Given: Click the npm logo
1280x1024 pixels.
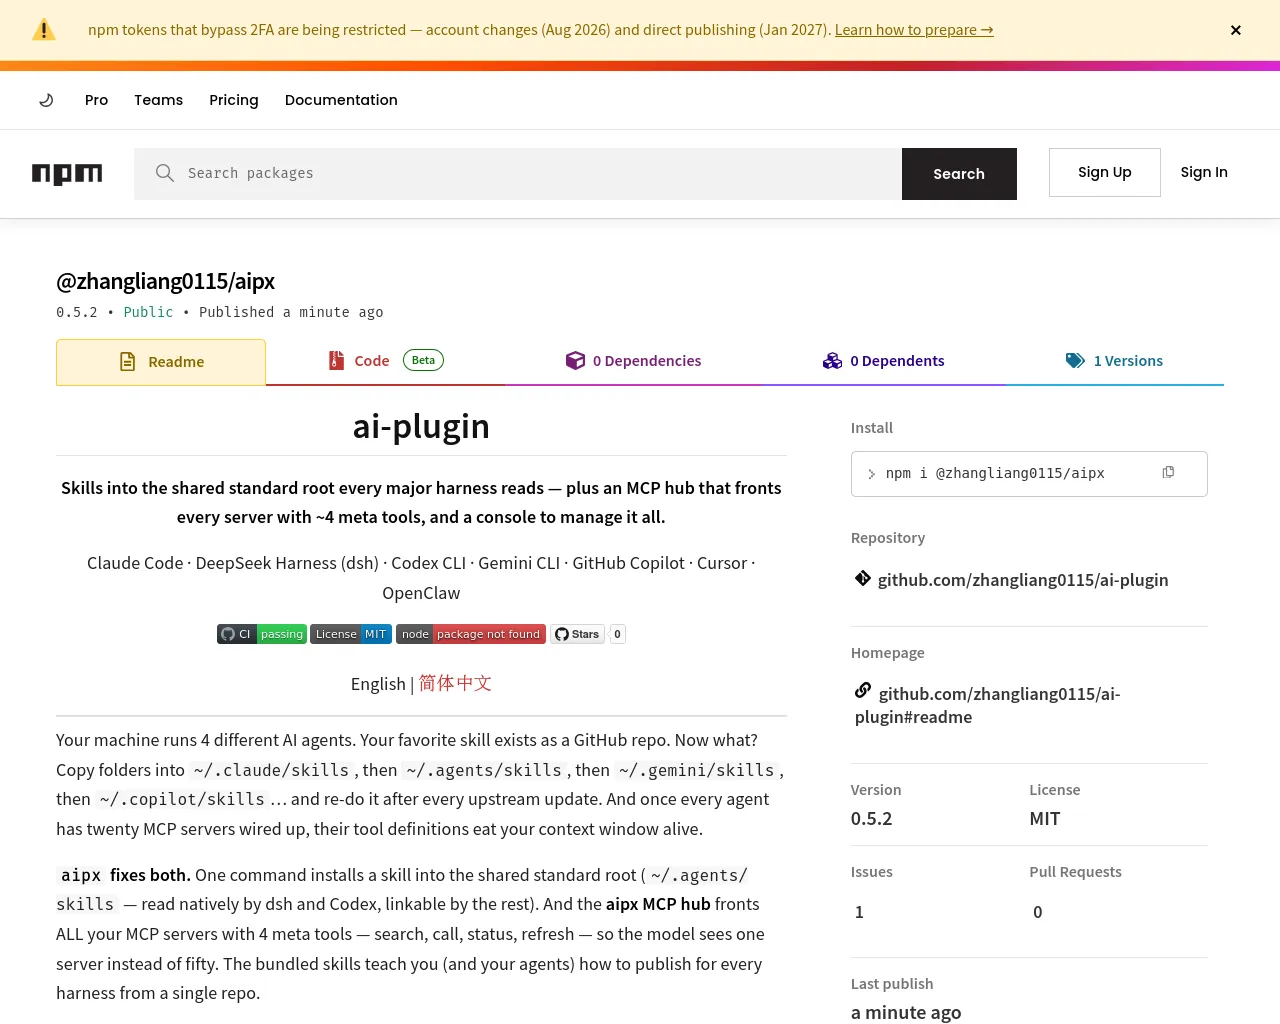Looking at the screenshot, I should coord(67,174).
